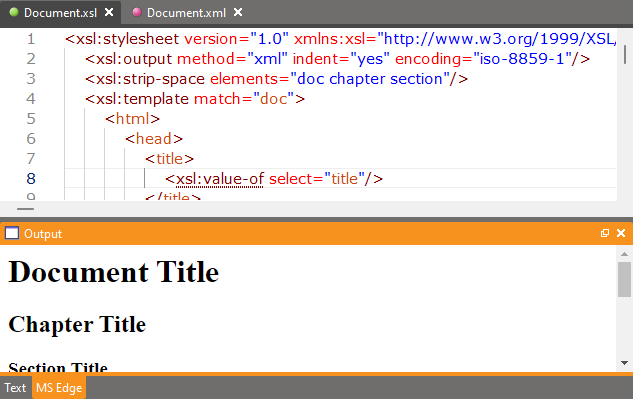Click the indent="yes" attribute

341,59
